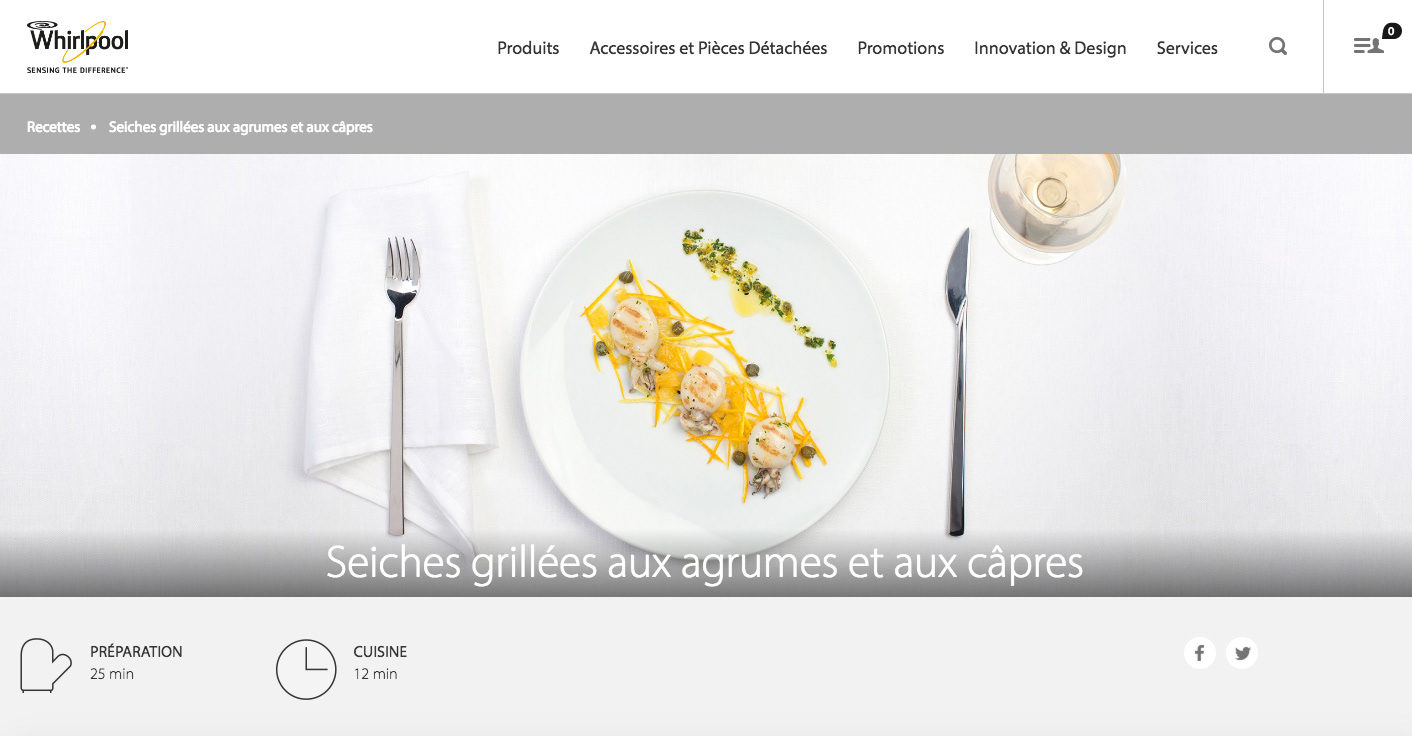Open the Promotions menu item
1412x736 pixels.
click(901, 48)
